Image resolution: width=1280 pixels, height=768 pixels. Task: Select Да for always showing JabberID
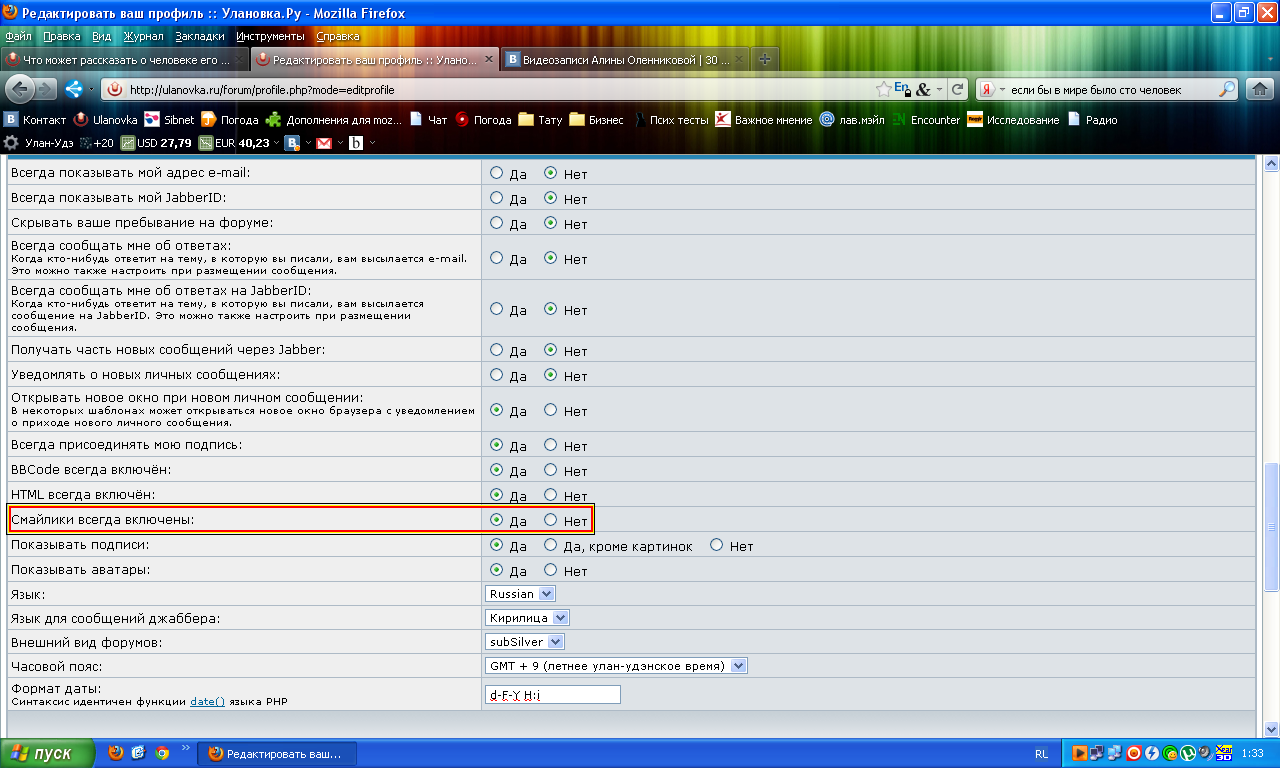(x=497, y=198)
